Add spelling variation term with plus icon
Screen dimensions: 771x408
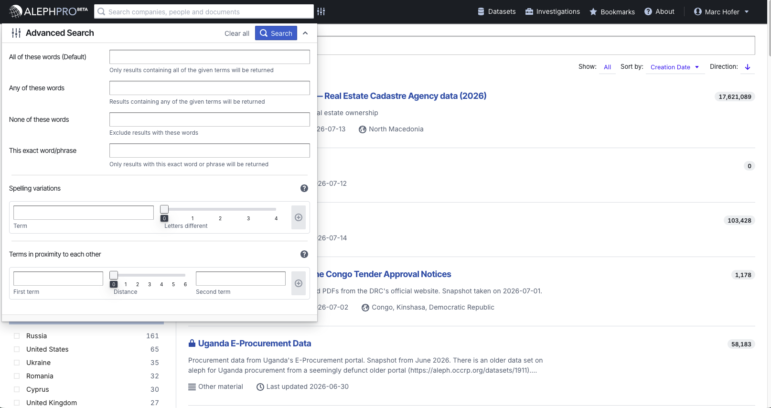pos(298,217)
